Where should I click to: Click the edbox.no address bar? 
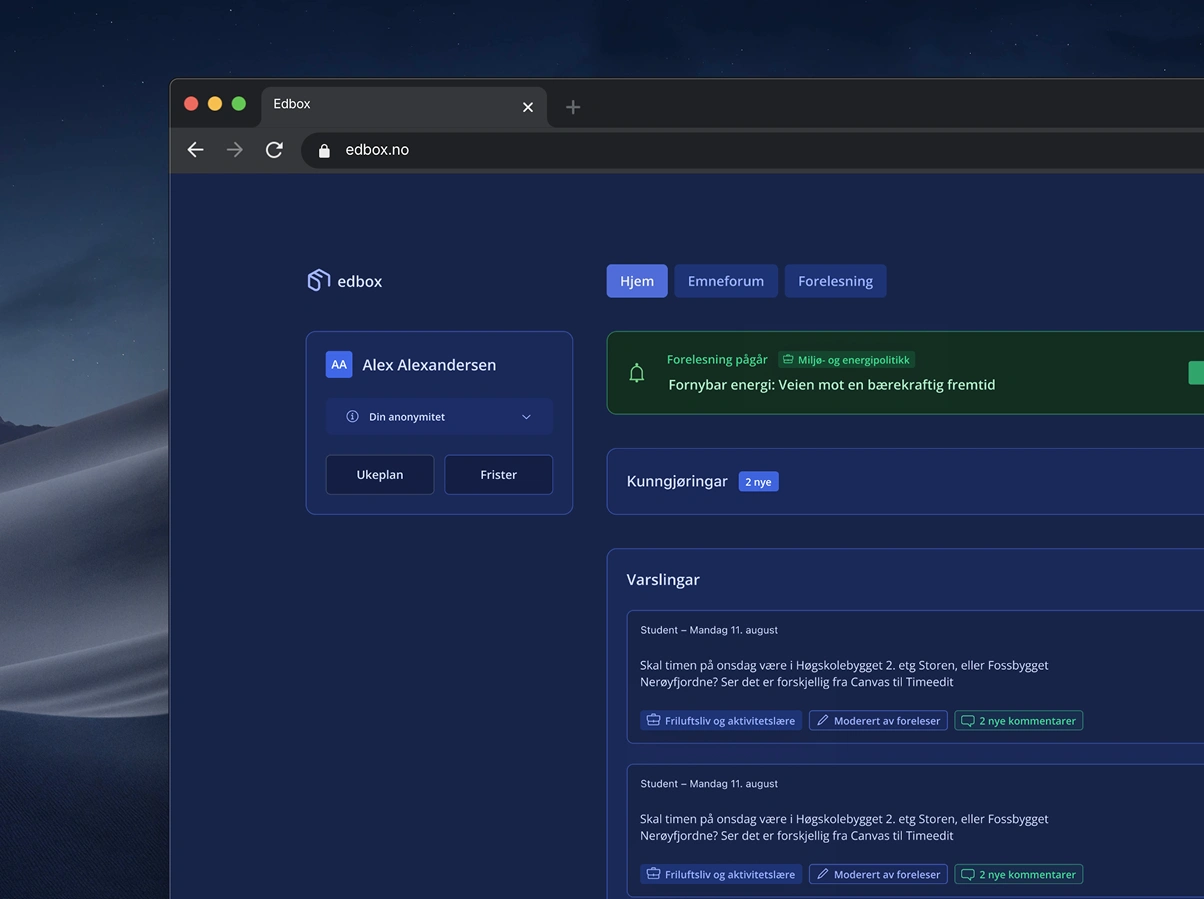point(752,150)
